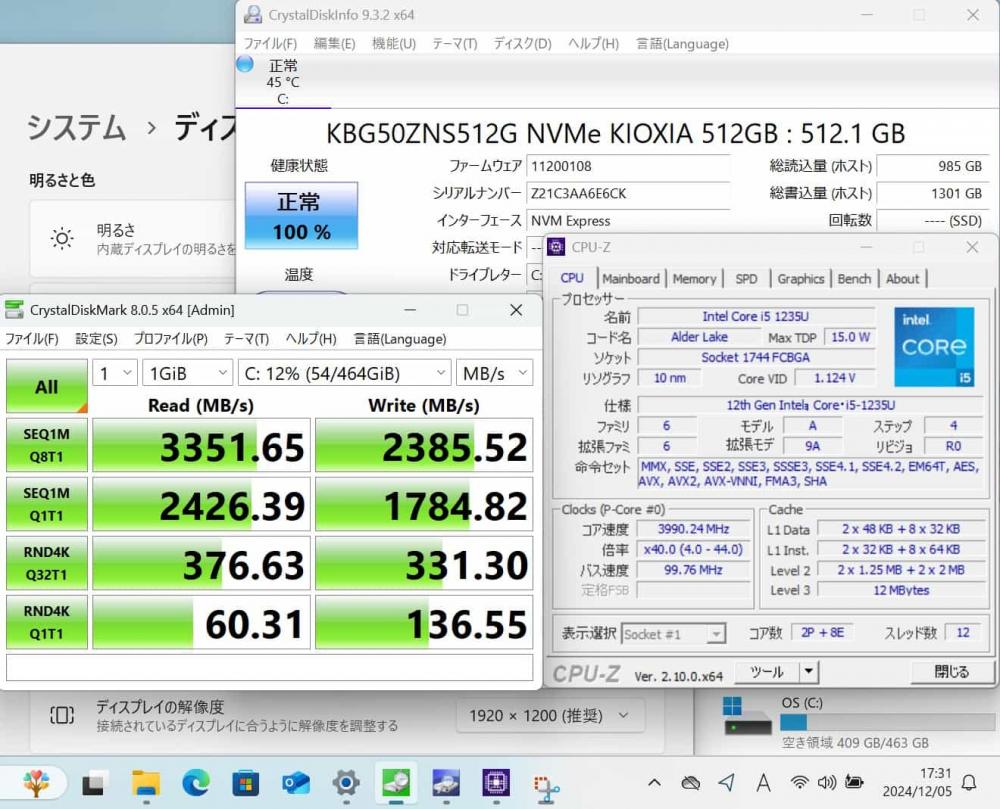The image size is (1000, 809).
Task: Open Windows Start widgets icon in taskbar
Action: click(x=36, y=782)
